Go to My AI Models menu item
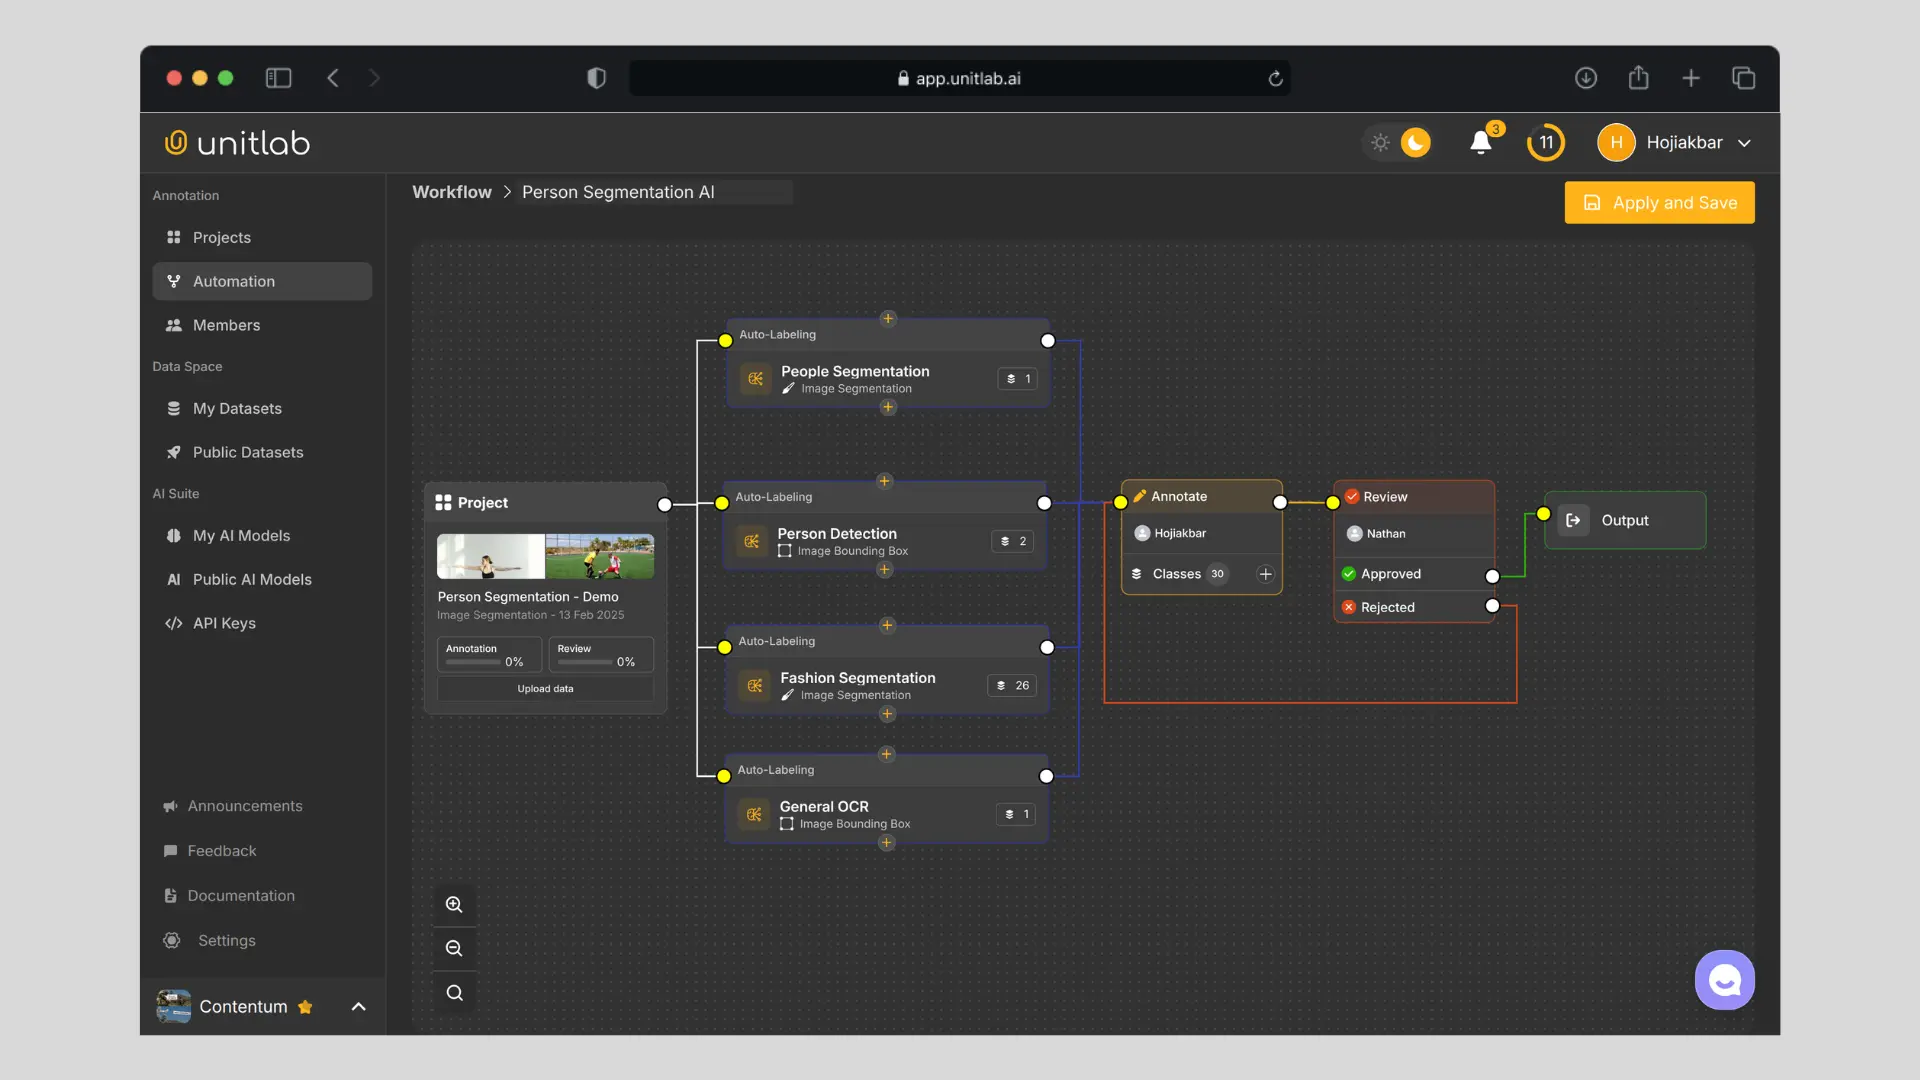Viewport: 1920px width, 1080px height. click(x=241, y=535)
